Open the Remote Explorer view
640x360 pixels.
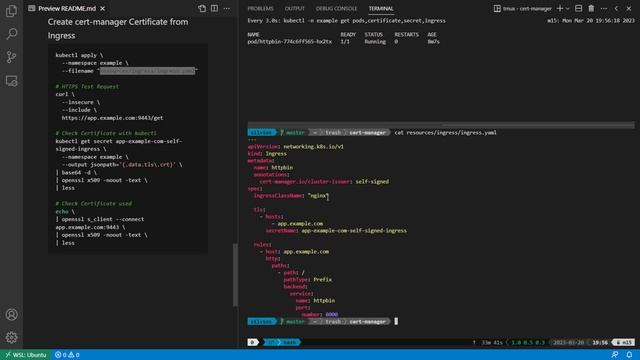pyautogui.click(x=11, y=81)
